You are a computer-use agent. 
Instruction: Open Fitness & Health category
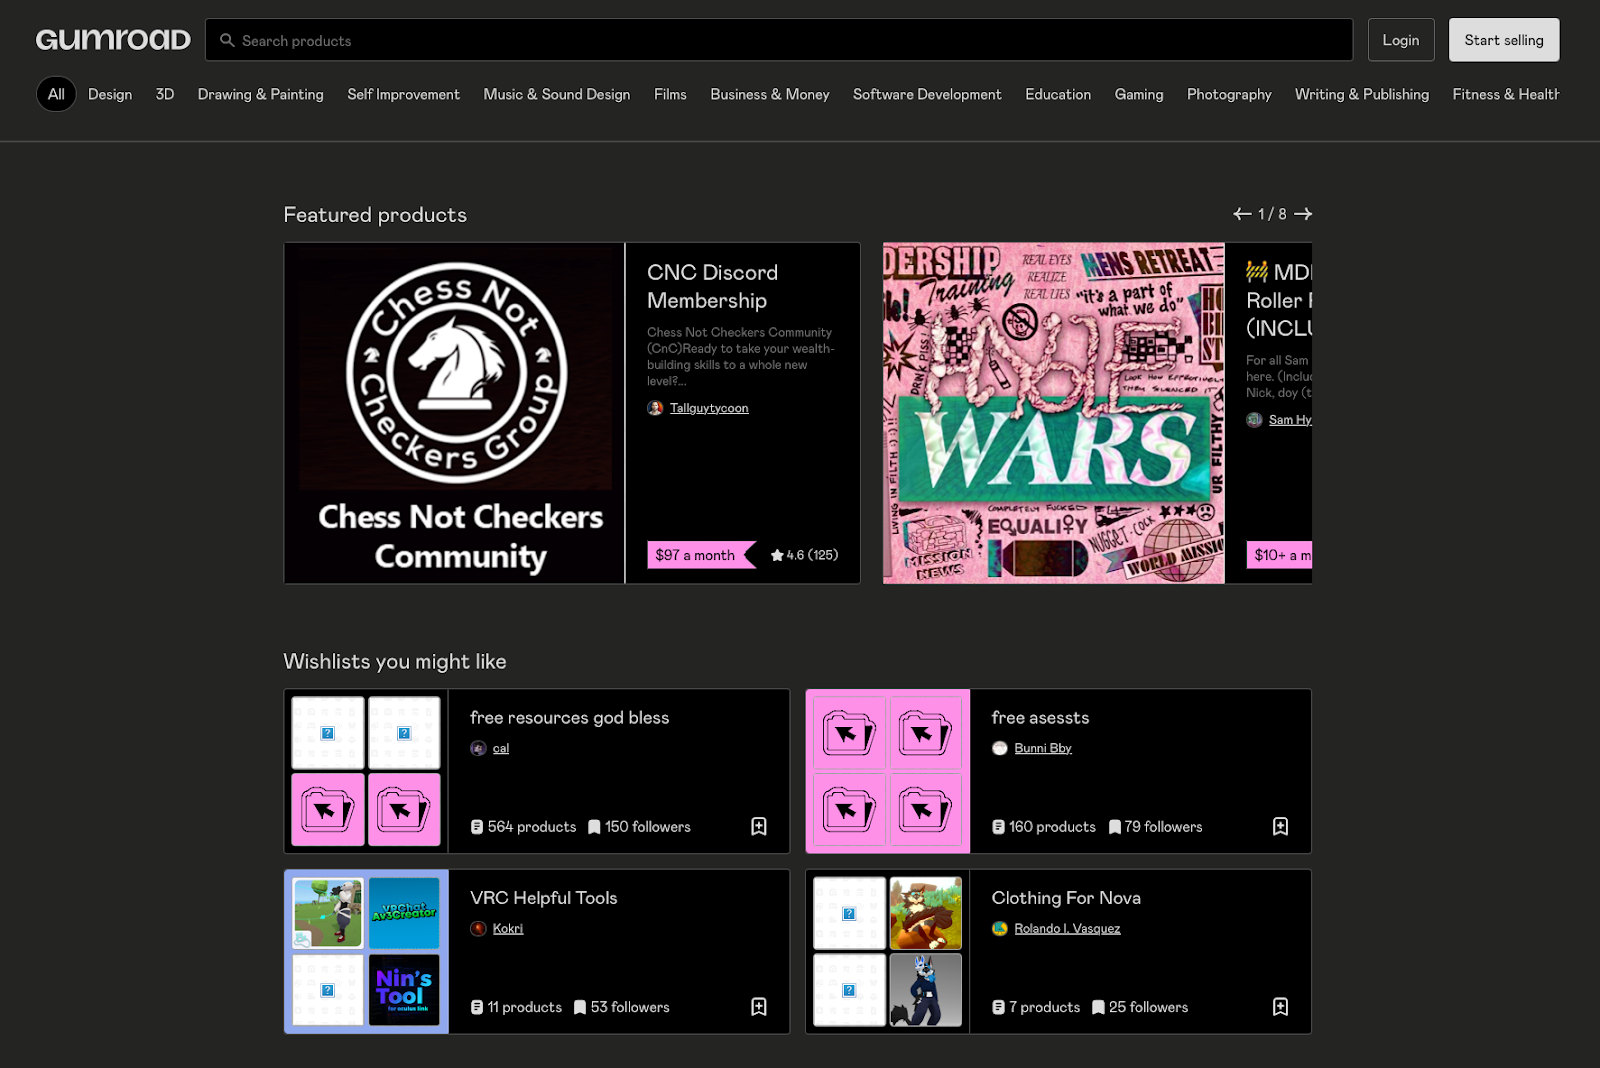(1506, 94)
